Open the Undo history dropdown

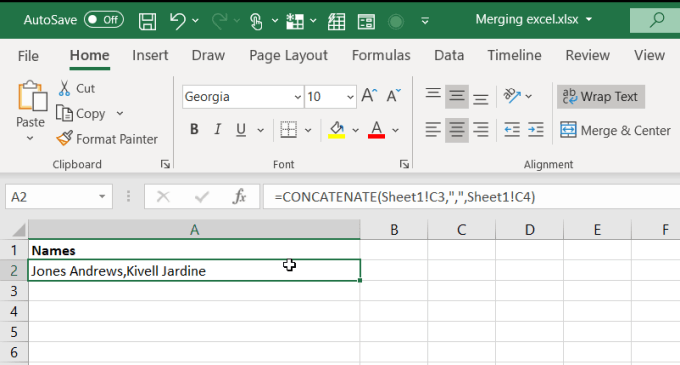(x=196, y=20)
